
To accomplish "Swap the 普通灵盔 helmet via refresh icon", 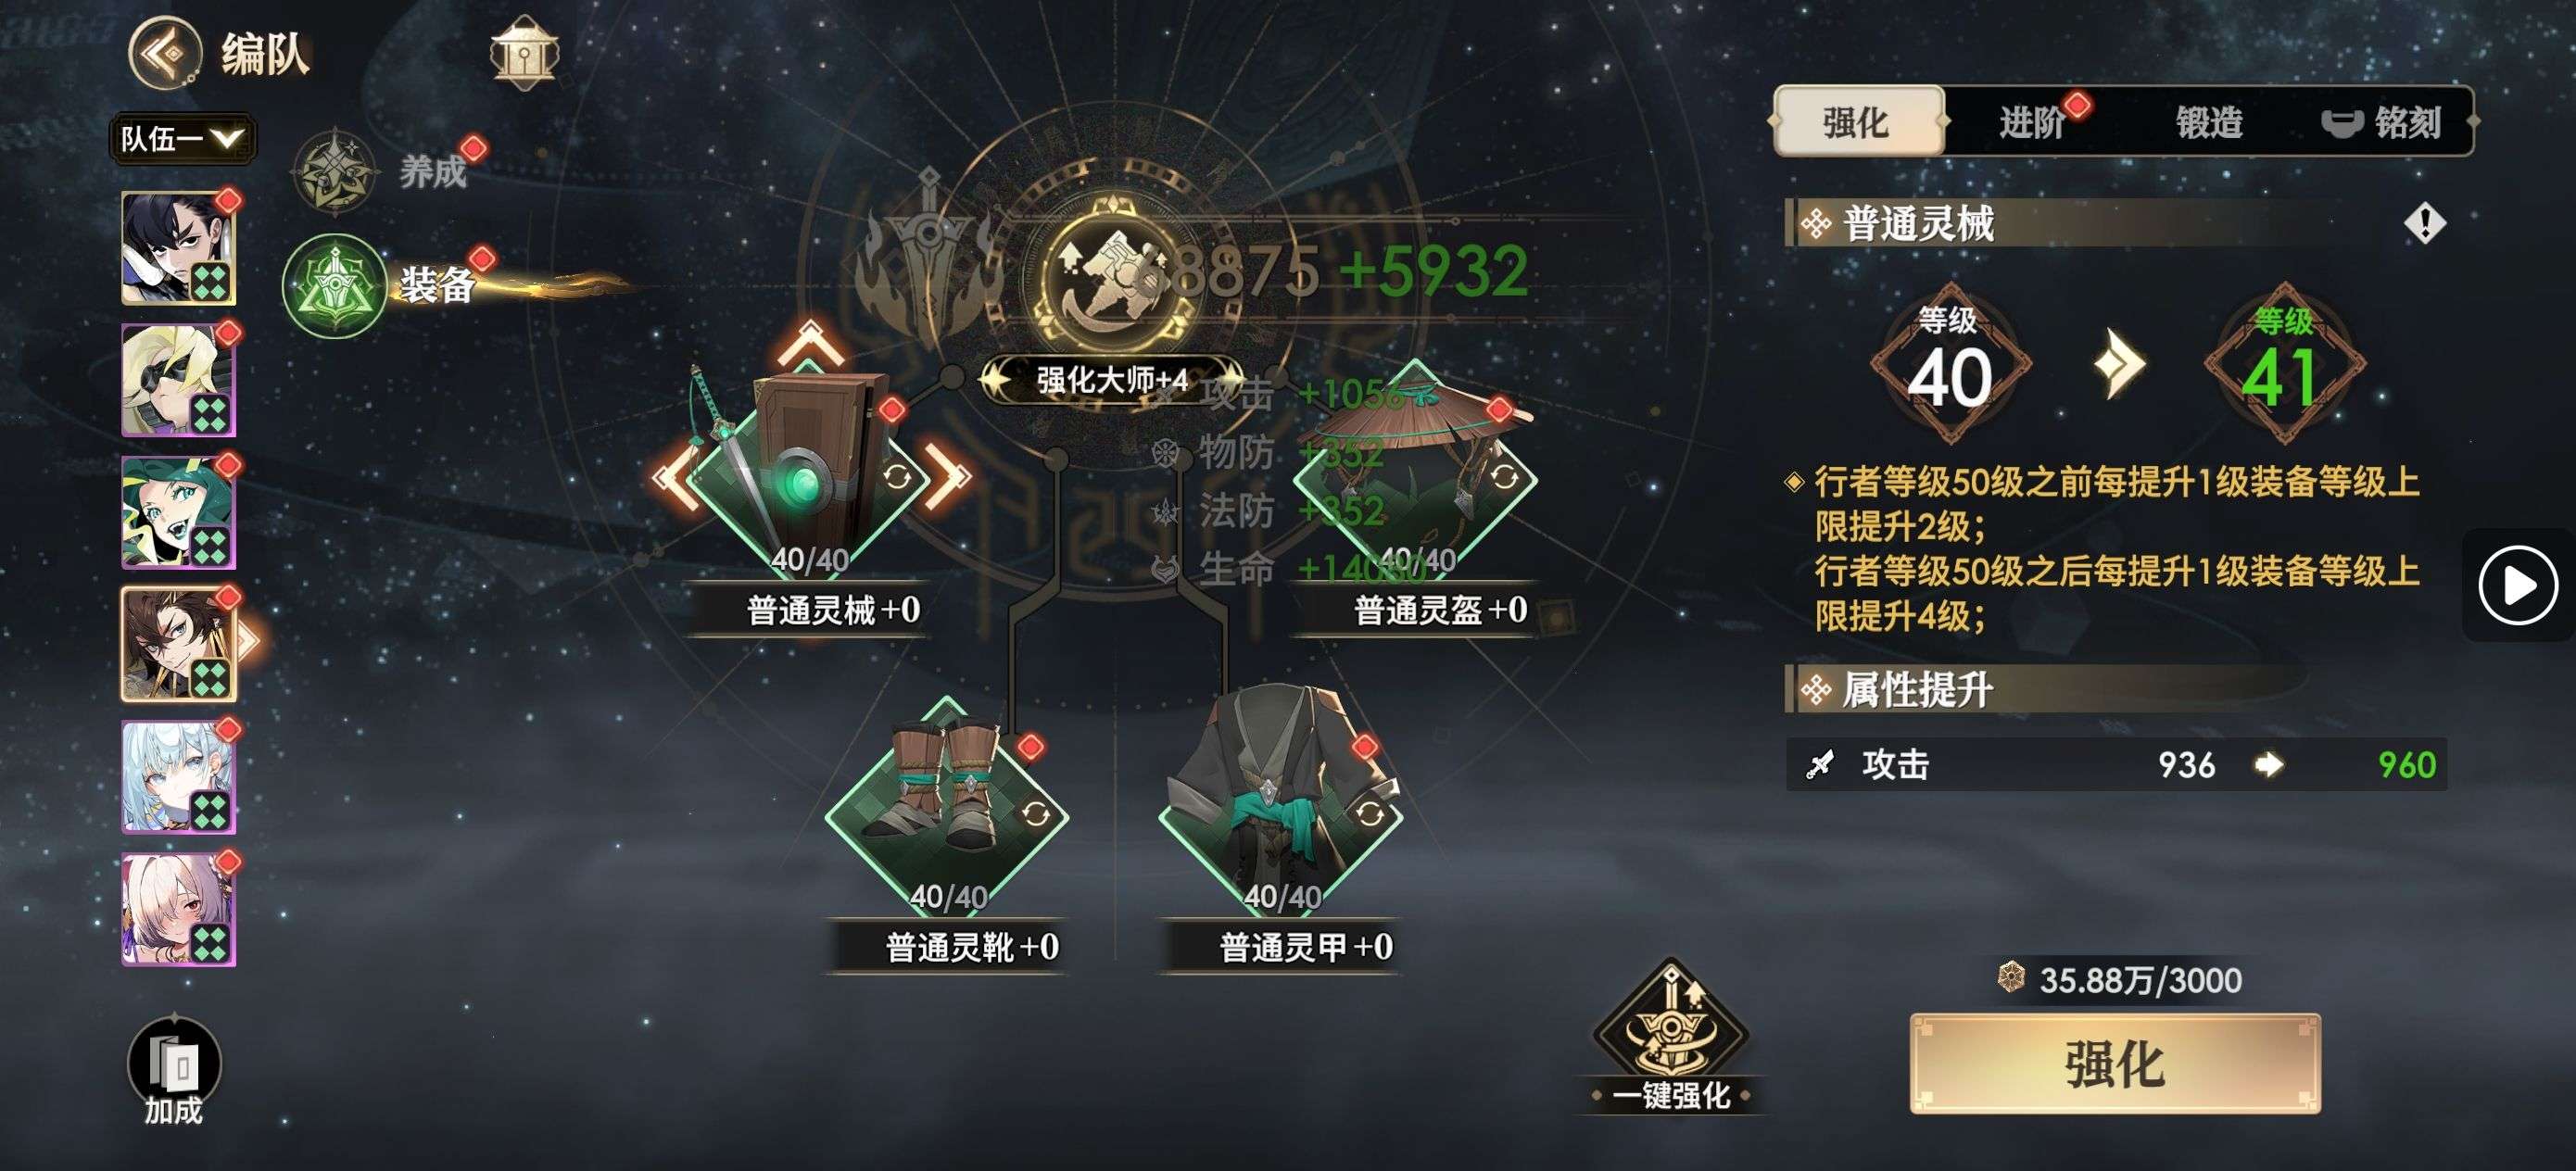I will tap(1504, 477).
